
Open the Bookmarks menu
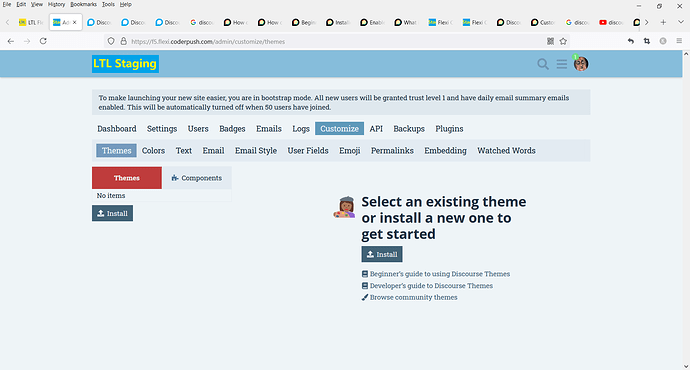click(84, 4)
